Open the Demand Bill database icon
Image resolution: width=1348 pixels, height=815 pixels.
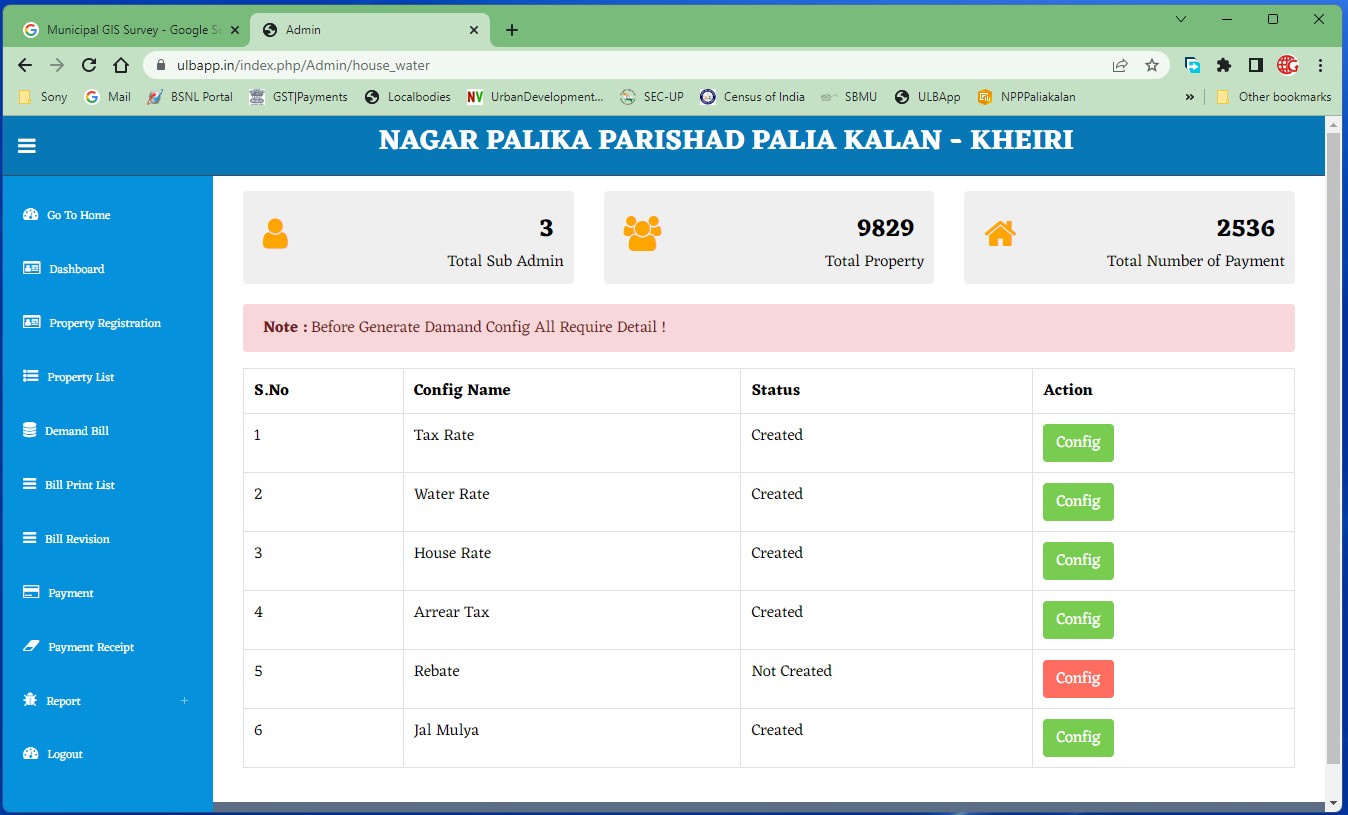[x=29, y=430]
